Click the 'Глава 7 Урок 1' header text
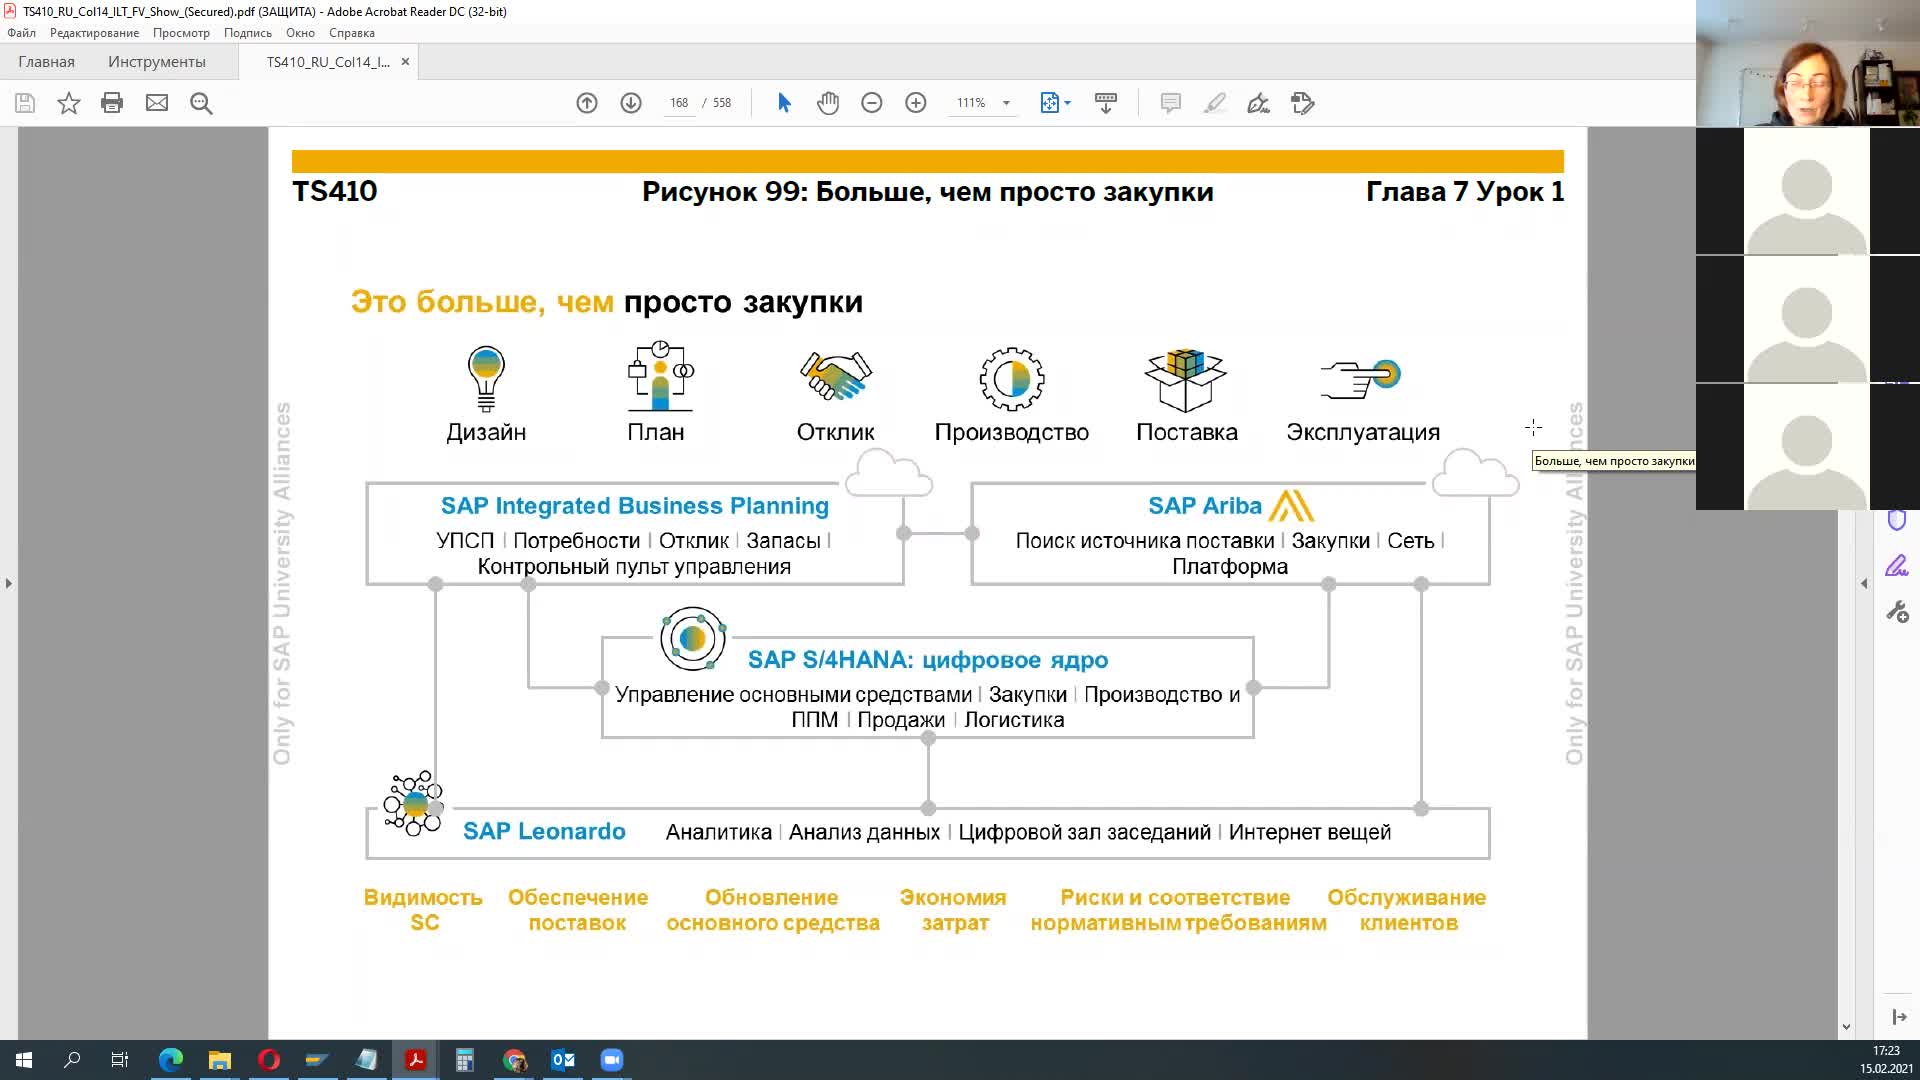The image size is (1920, 1080). point(1465,192)
